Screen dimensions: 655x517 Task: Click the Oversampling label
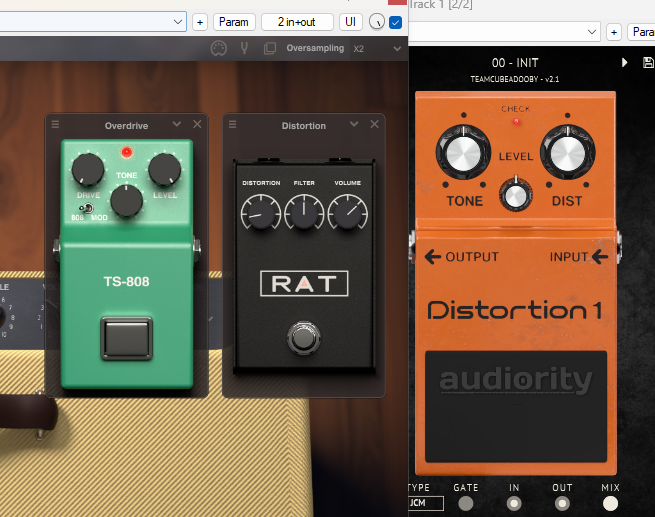(x=315, y=48)
